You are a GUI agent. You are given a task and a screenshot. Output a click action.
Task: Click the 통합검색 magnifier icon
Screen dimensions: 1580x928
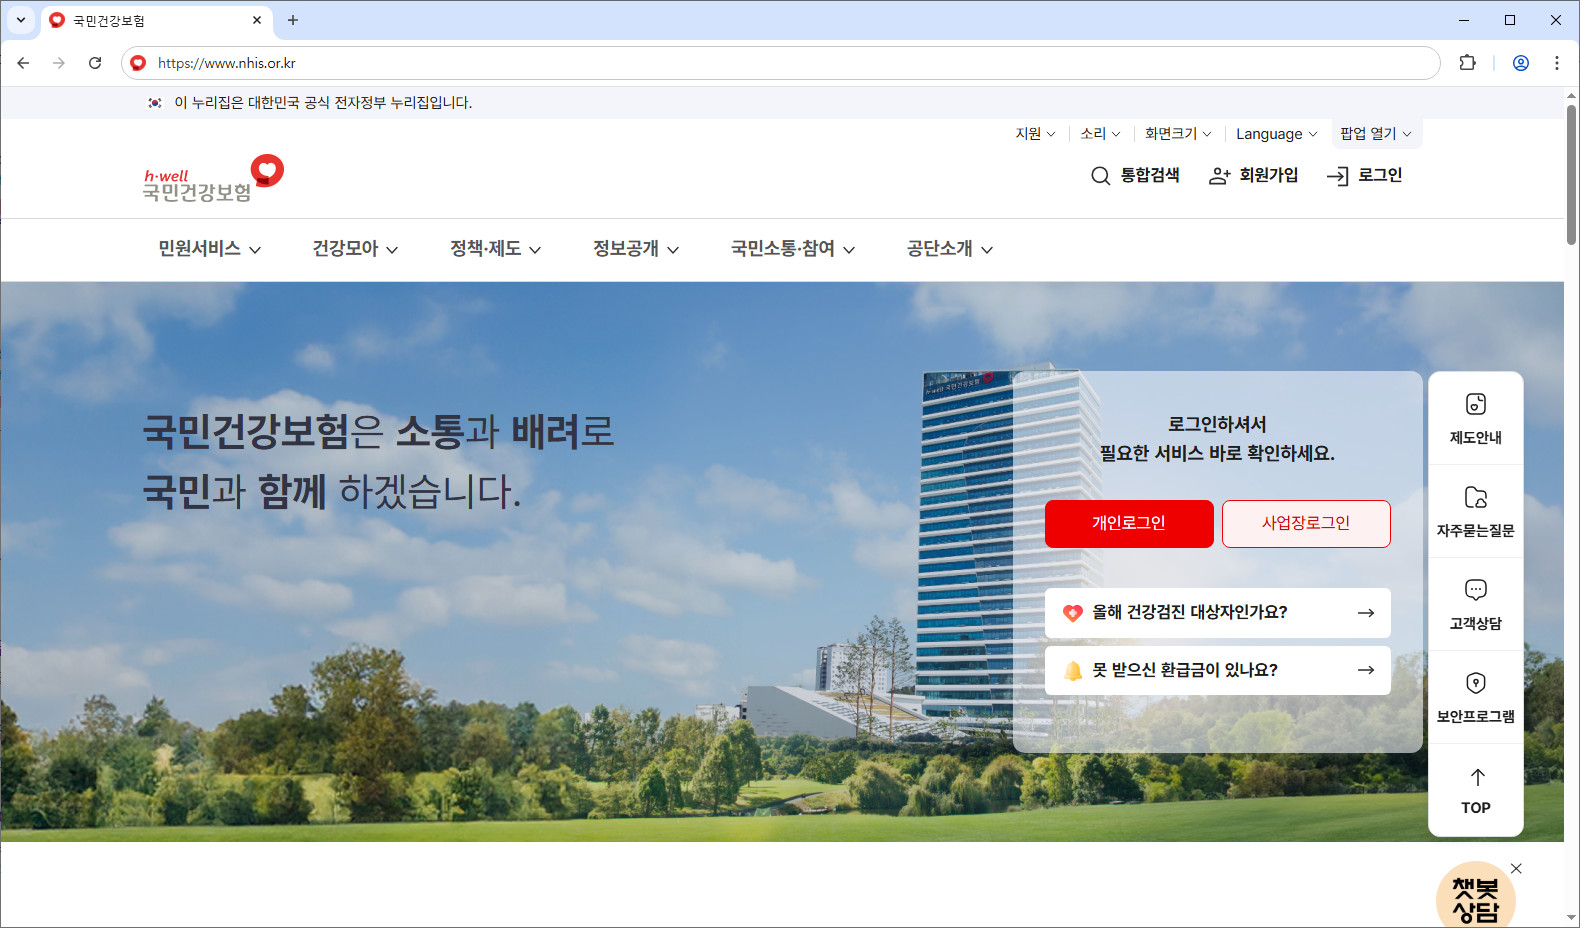(x=1100, y=176)
